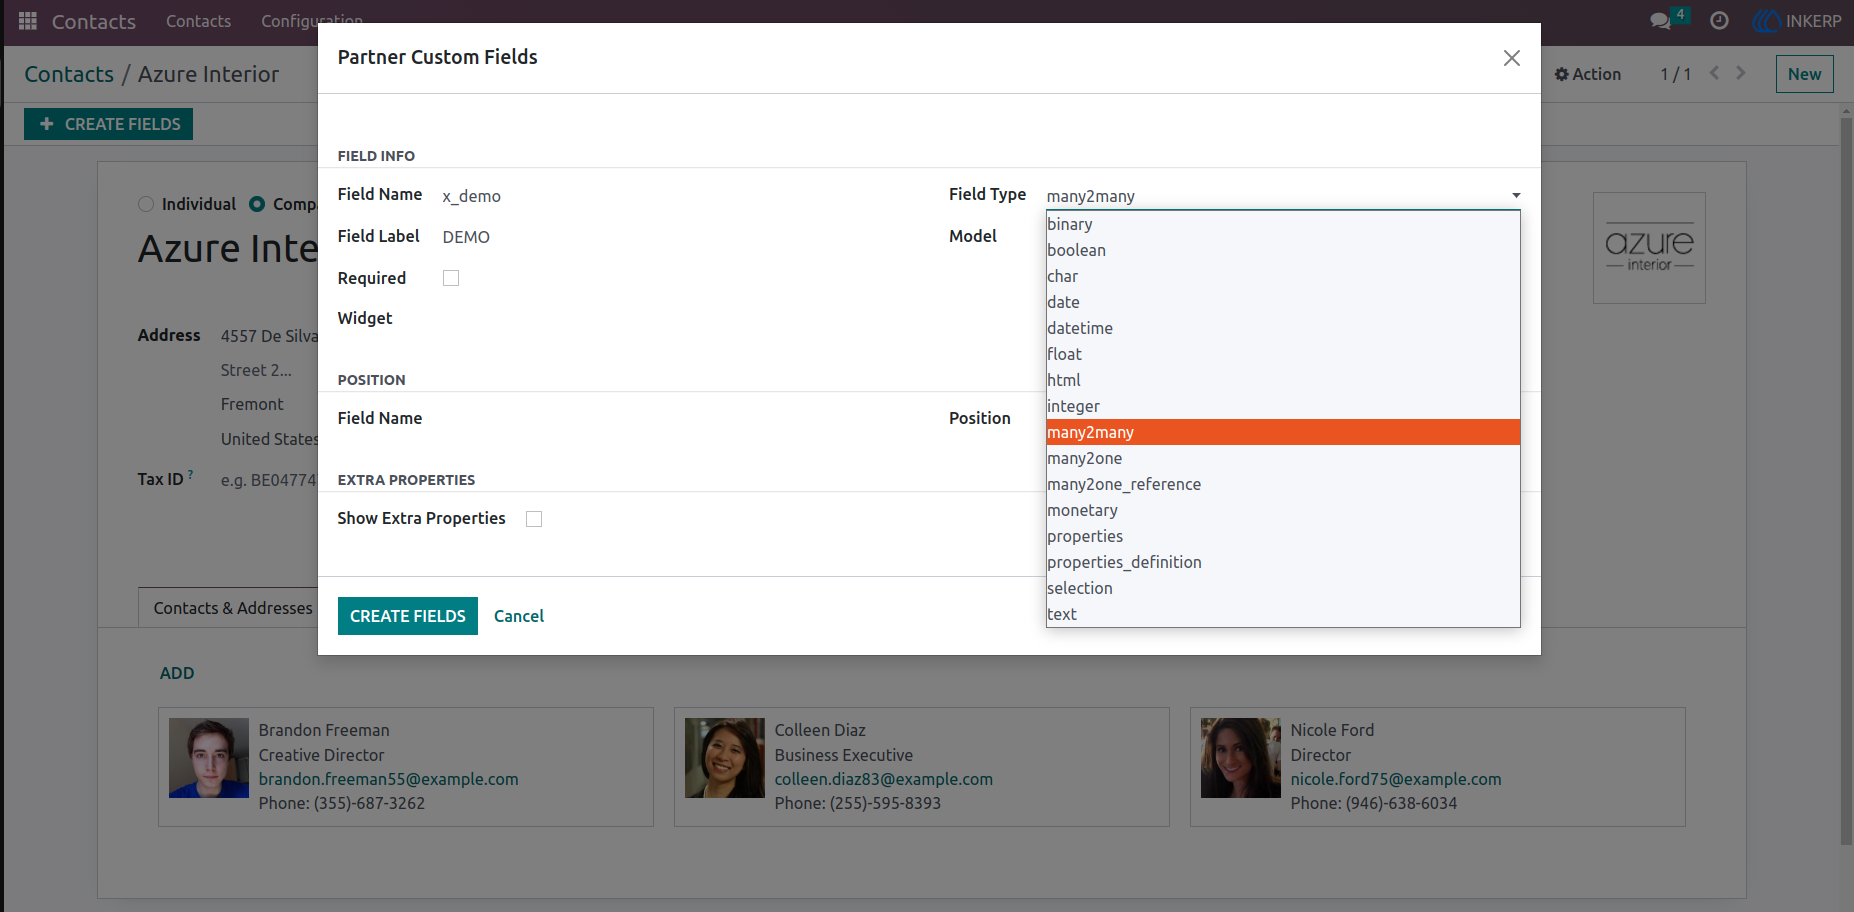Viewport: 1854px width, 912px height.
Task: Select the Company radio button
Action: tap(257, 204)
